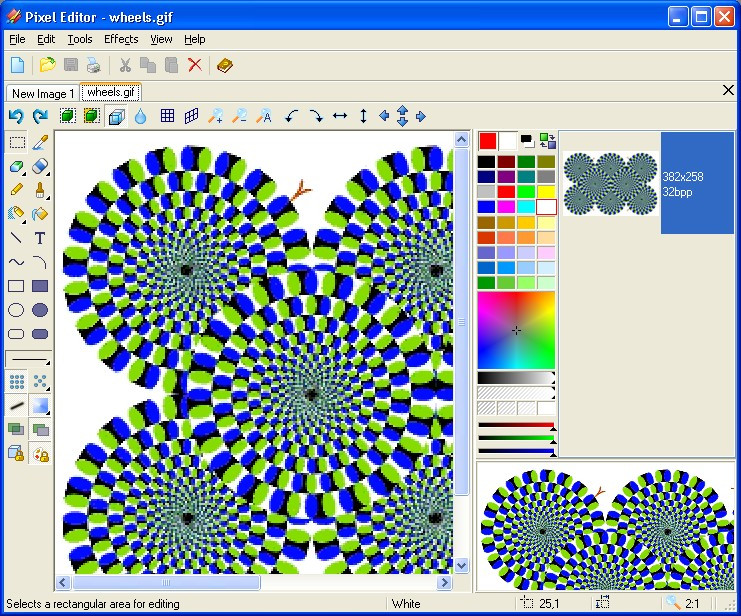The width and height of the screenshot is (741, 616).
Task: Select the arc tool
Action: 40,262
